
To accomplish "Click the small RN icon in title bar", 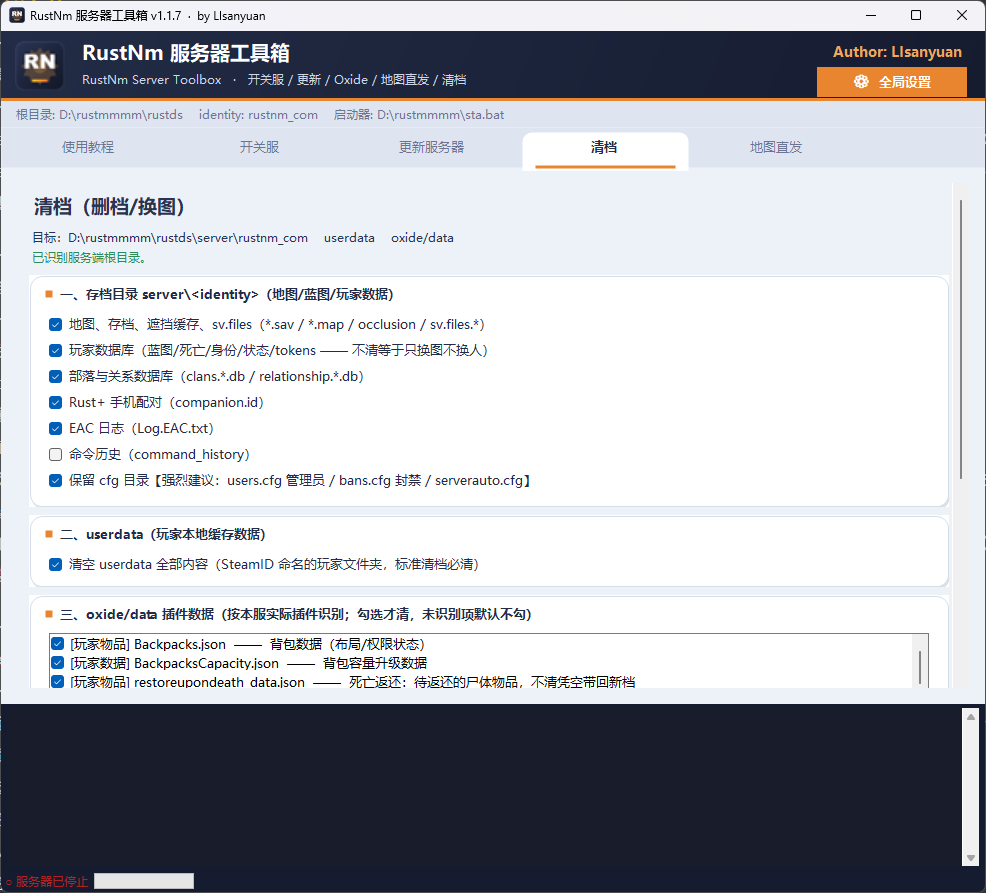I will tap(17, 15).
